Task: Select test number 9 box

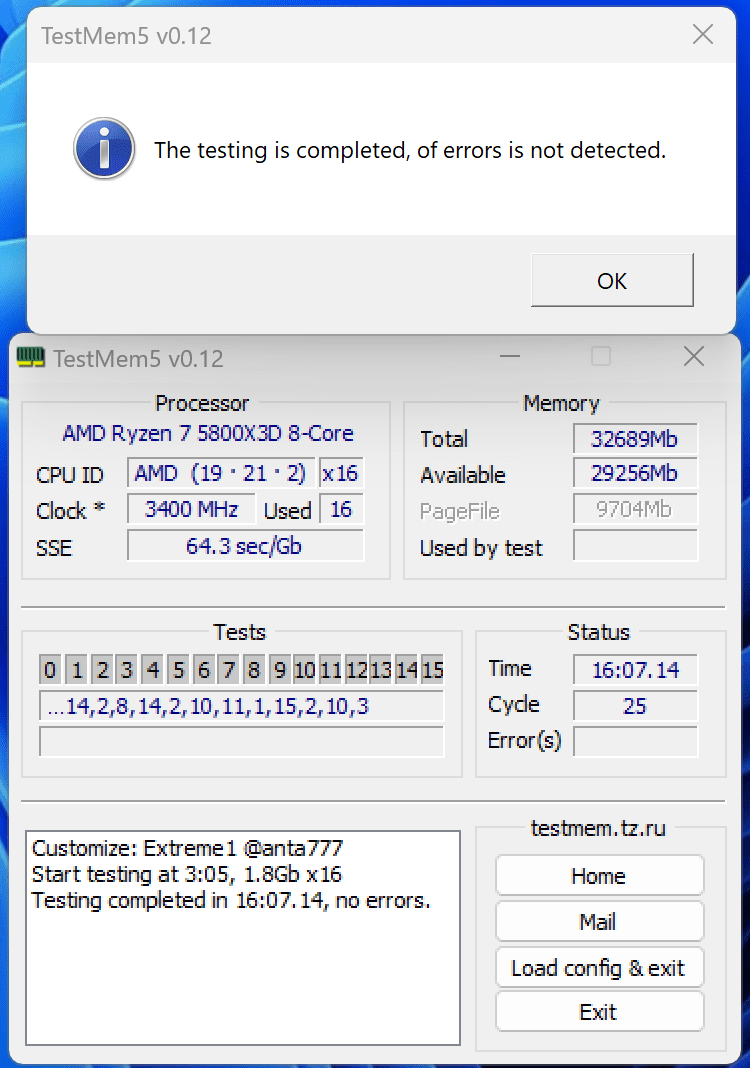Action: point(279,670)
